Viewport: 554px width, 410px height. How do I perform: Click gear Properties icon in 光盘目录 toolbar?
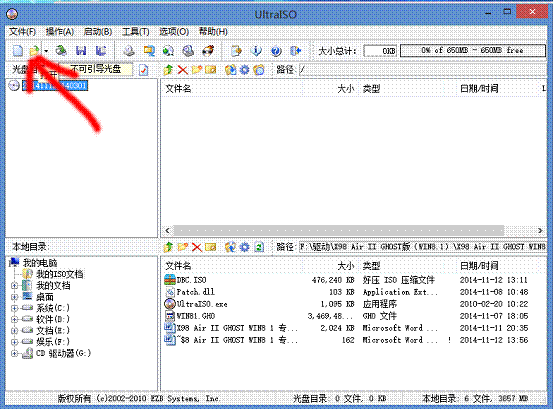[x=244, y=70]
